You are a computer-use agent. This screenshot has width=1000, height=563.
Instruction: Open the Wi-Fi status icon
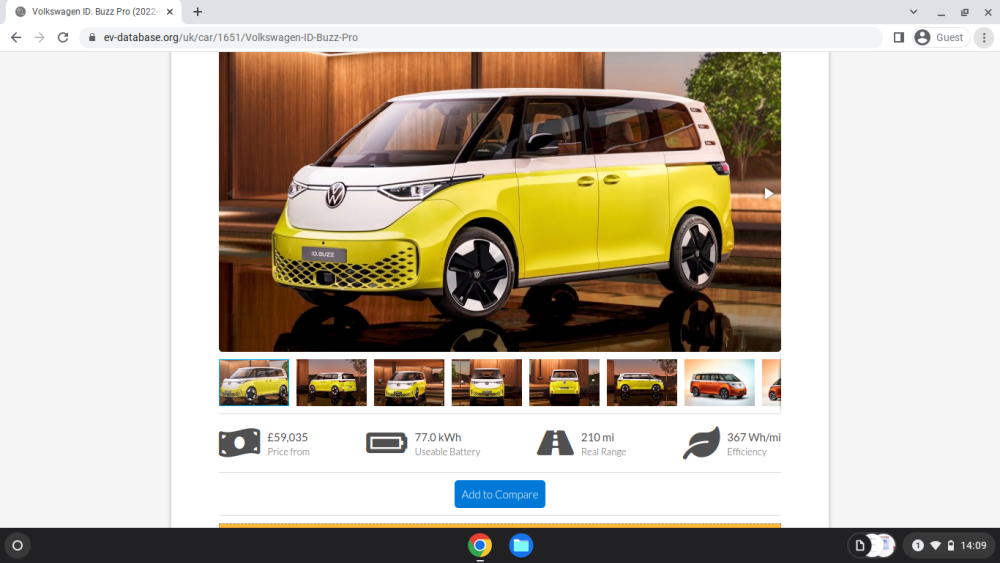click(935, 545)
